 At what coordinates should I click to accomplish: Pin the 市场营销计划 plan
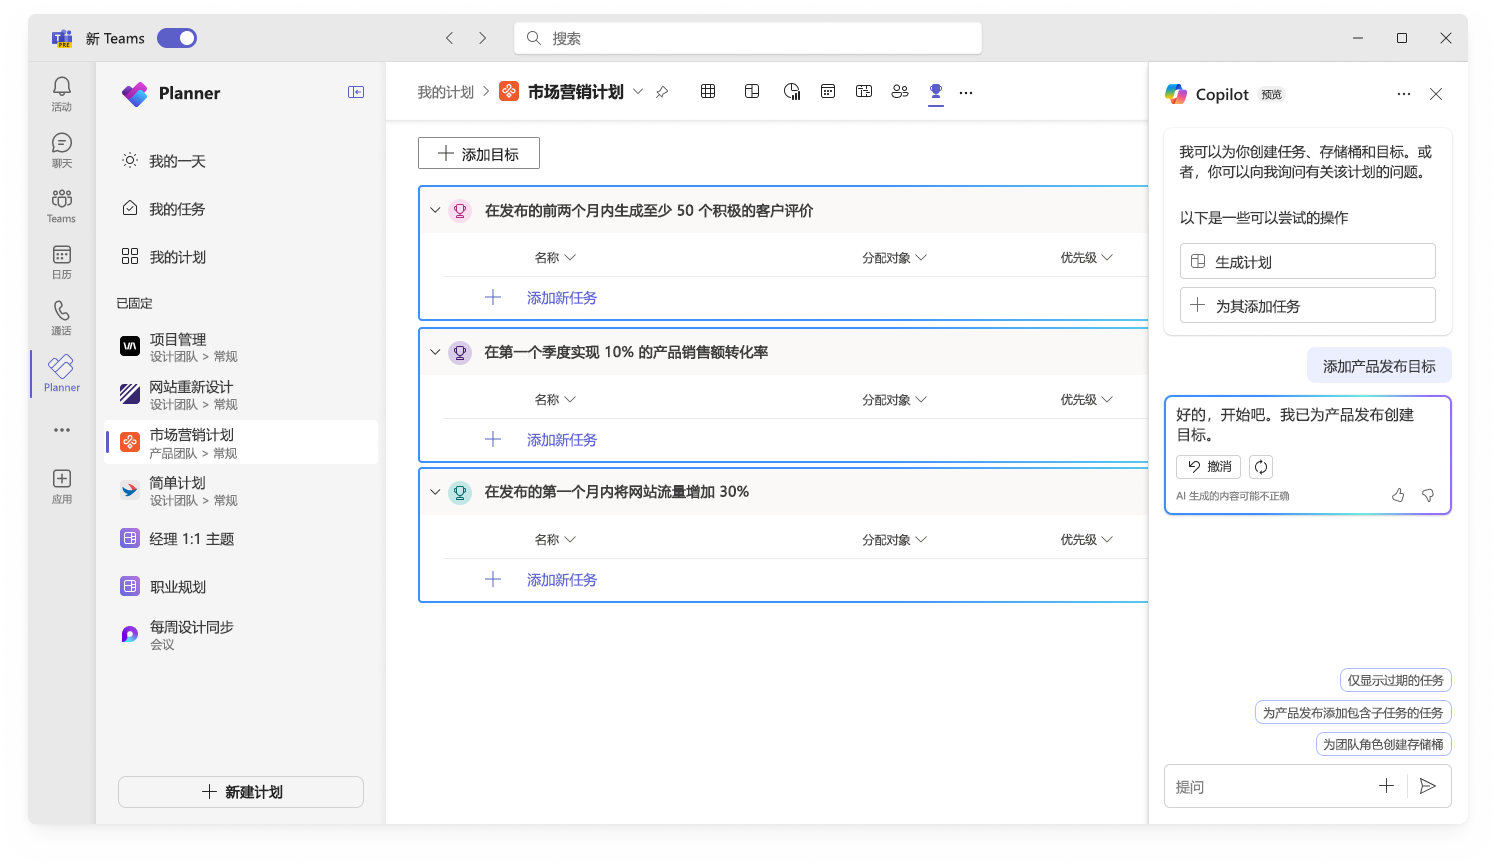click(662, 92)
